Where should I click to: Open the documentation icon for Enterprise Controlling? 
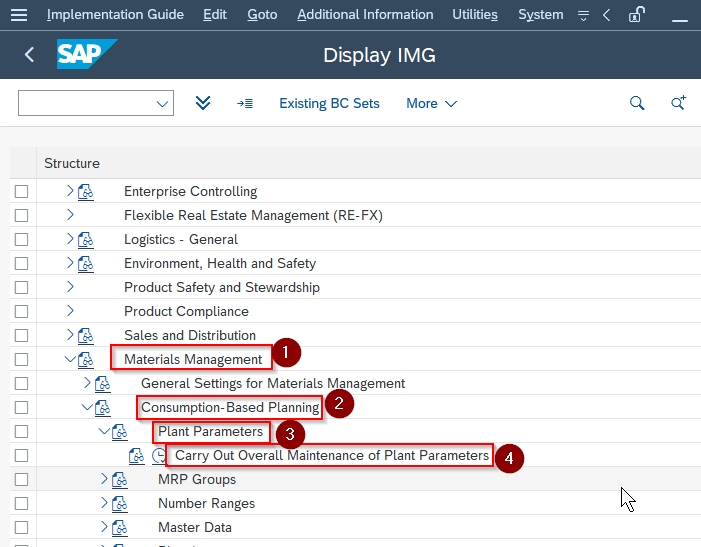(85, 192)
